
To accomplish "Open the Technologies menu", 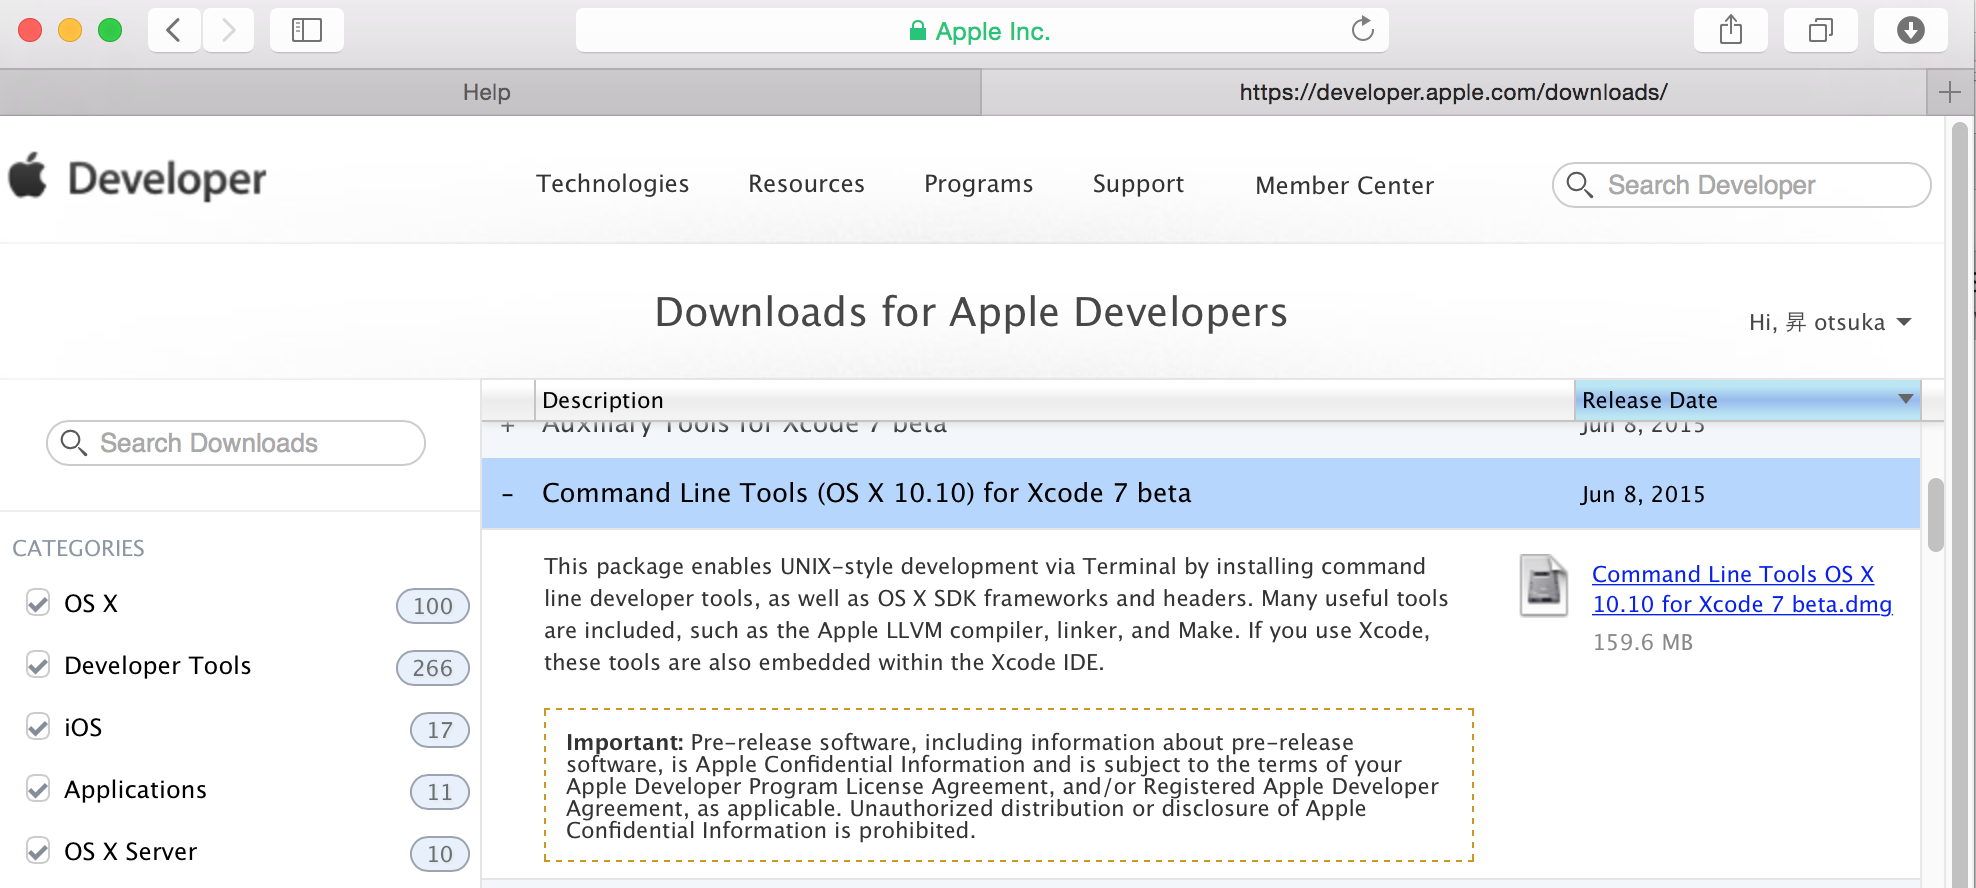I will click(612, 184).
